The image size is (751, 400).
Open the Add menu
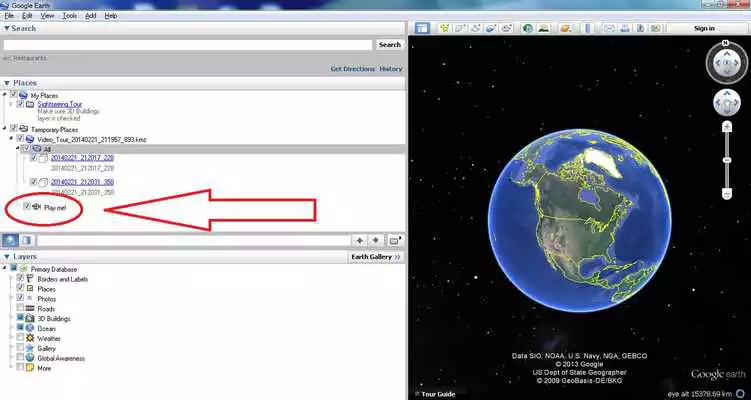click(91, 16)
